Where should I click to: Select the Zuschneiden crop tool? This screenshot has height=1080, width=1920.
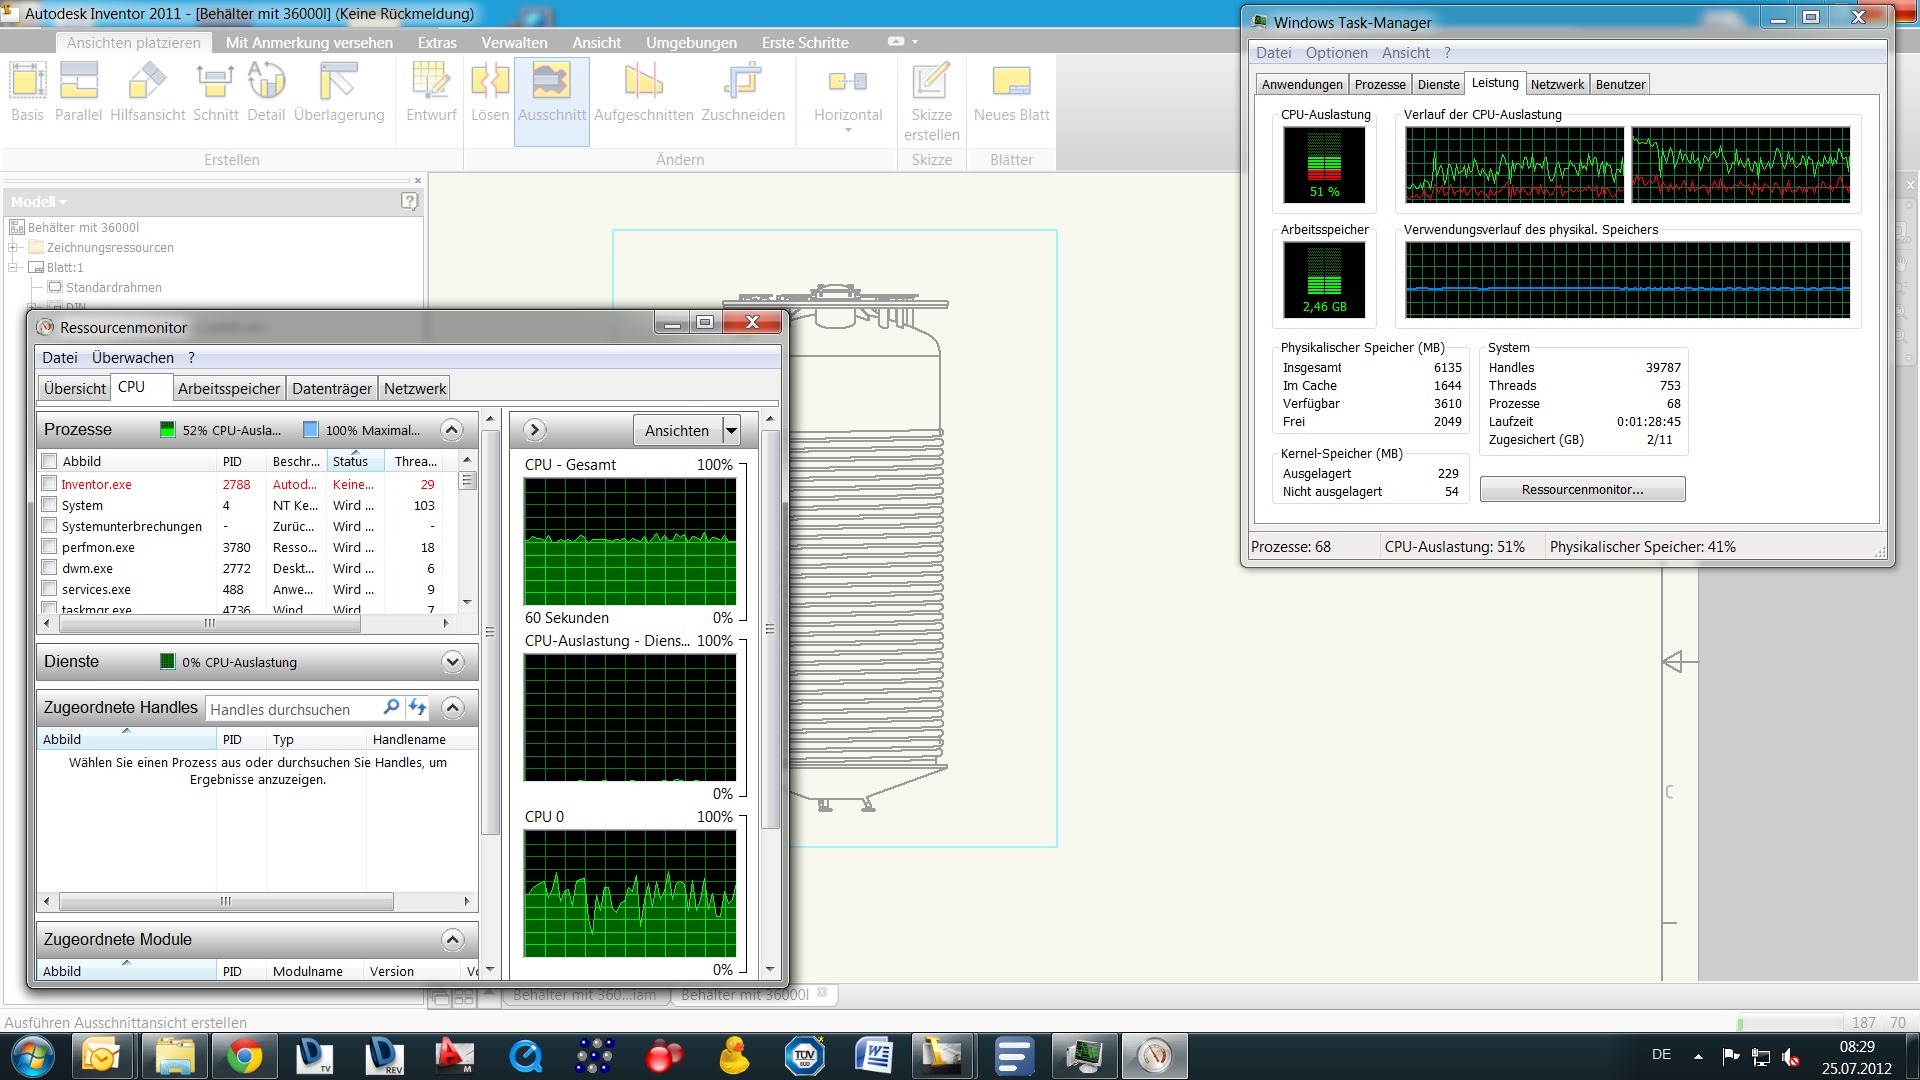click(x=743, y=92)
